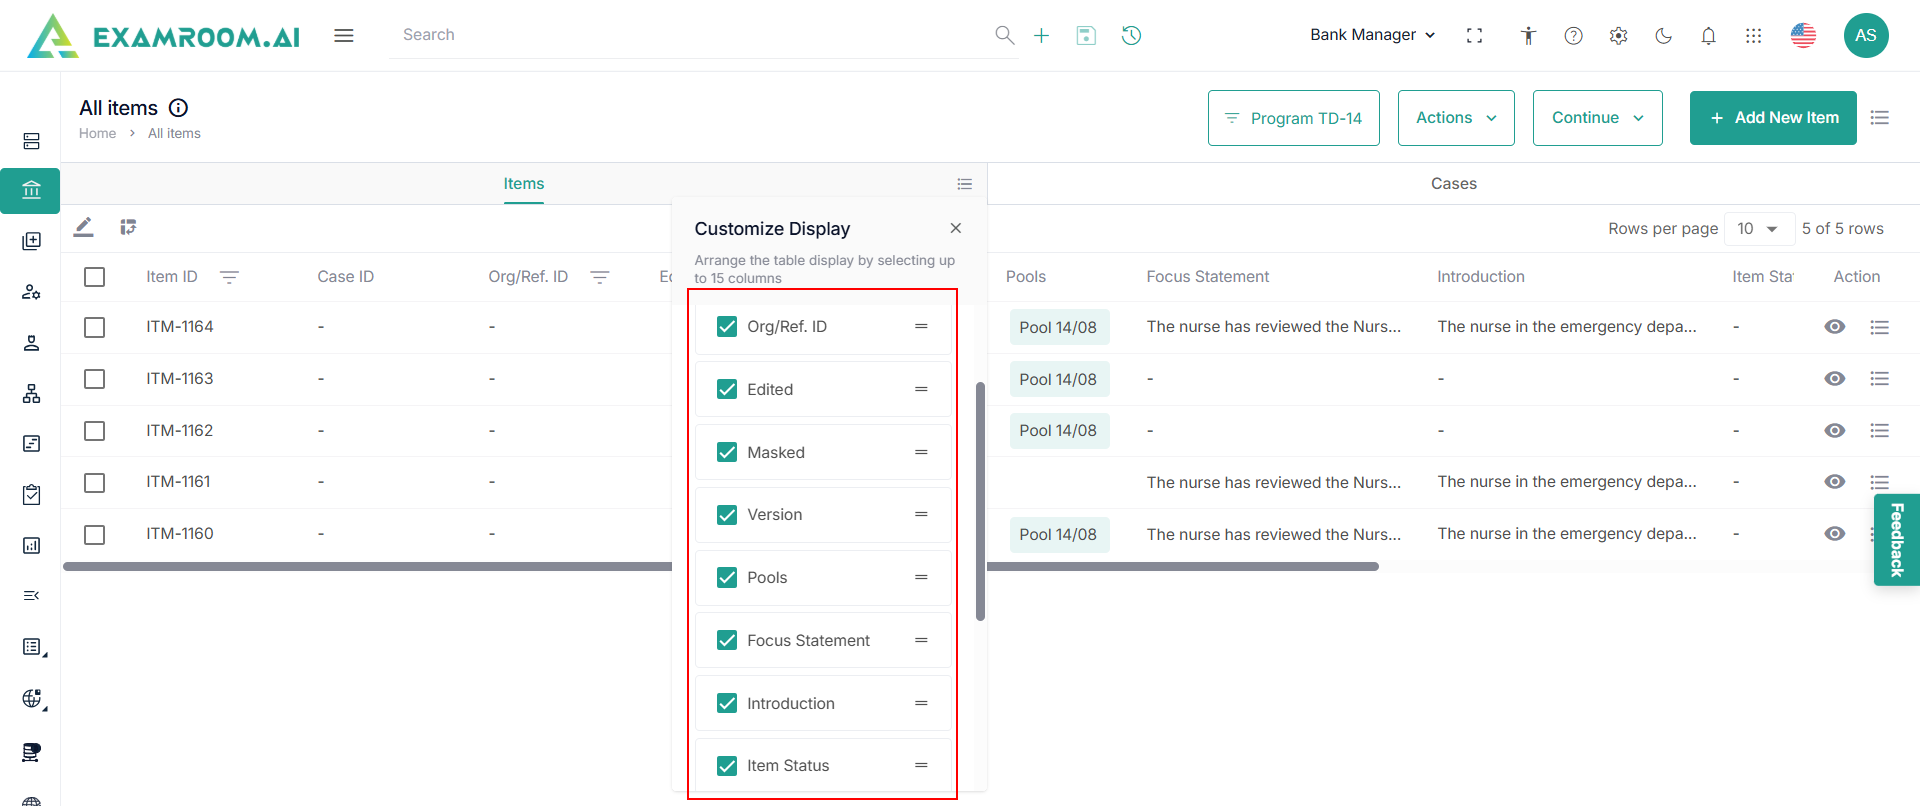Viewport: 1920px width, 806px height.
Task: Select the Items tab
Action: click(523, 184)
